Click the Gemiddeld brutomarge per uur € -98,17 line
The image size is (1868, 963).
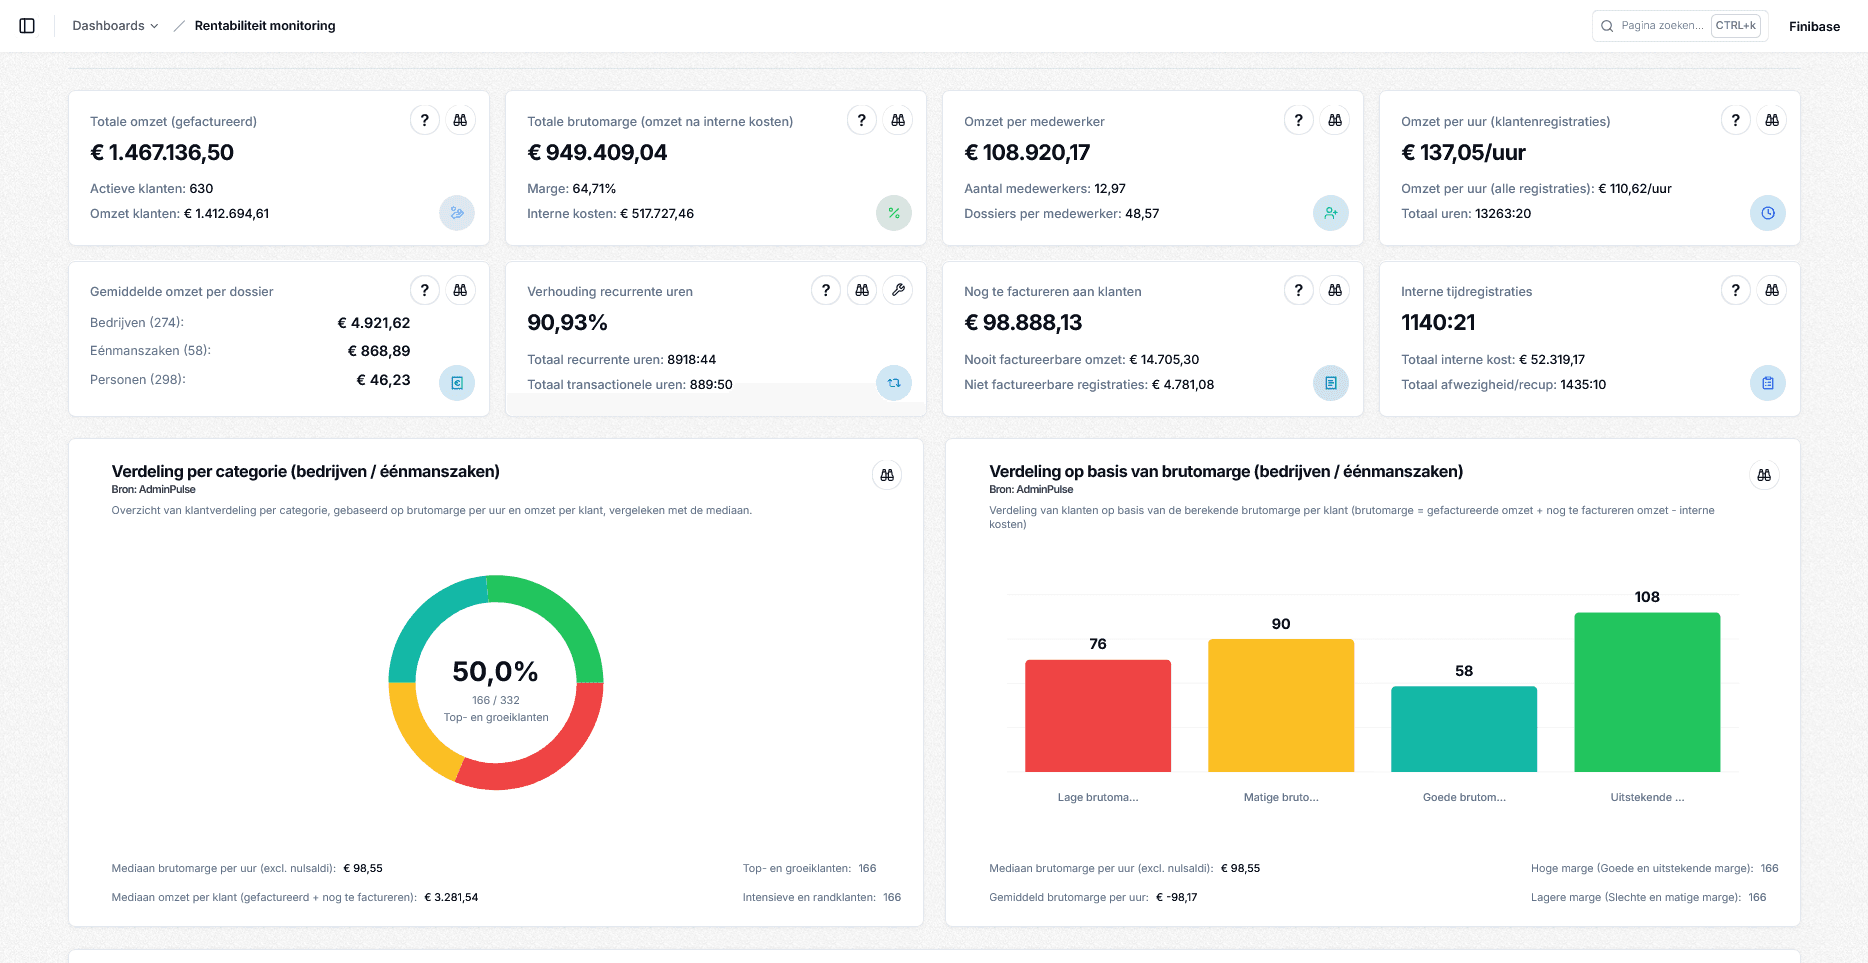tap(1093, 897)
